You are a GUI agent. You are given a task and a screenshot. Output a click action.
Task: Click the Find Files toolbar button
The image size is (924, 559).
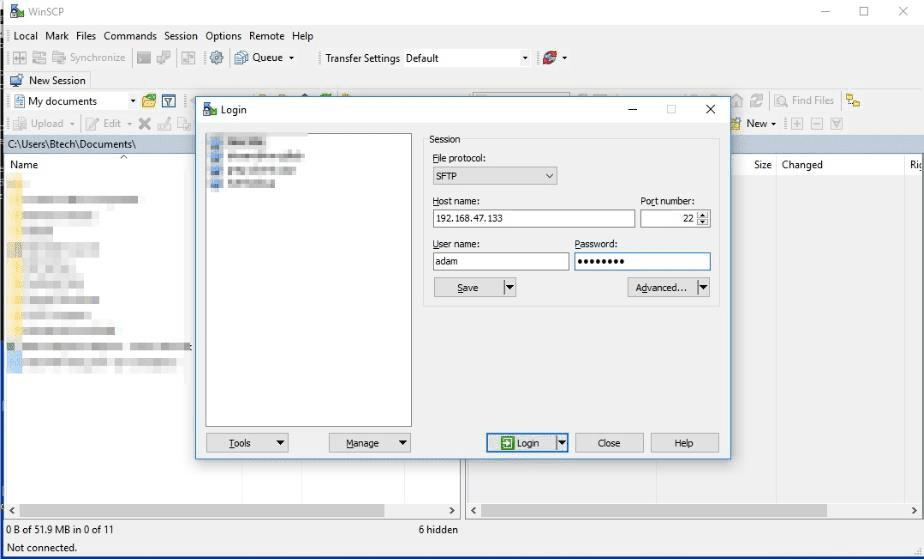[x=805, y=101]
